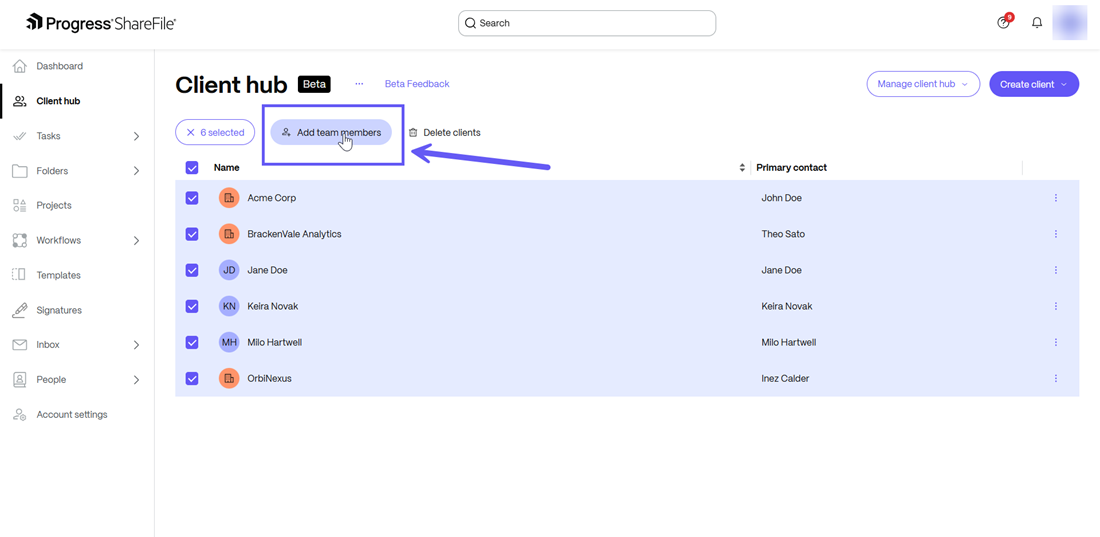Sort by Name column sort arrows
Viewport: 1100px width, 537px height.
(742, 168)
